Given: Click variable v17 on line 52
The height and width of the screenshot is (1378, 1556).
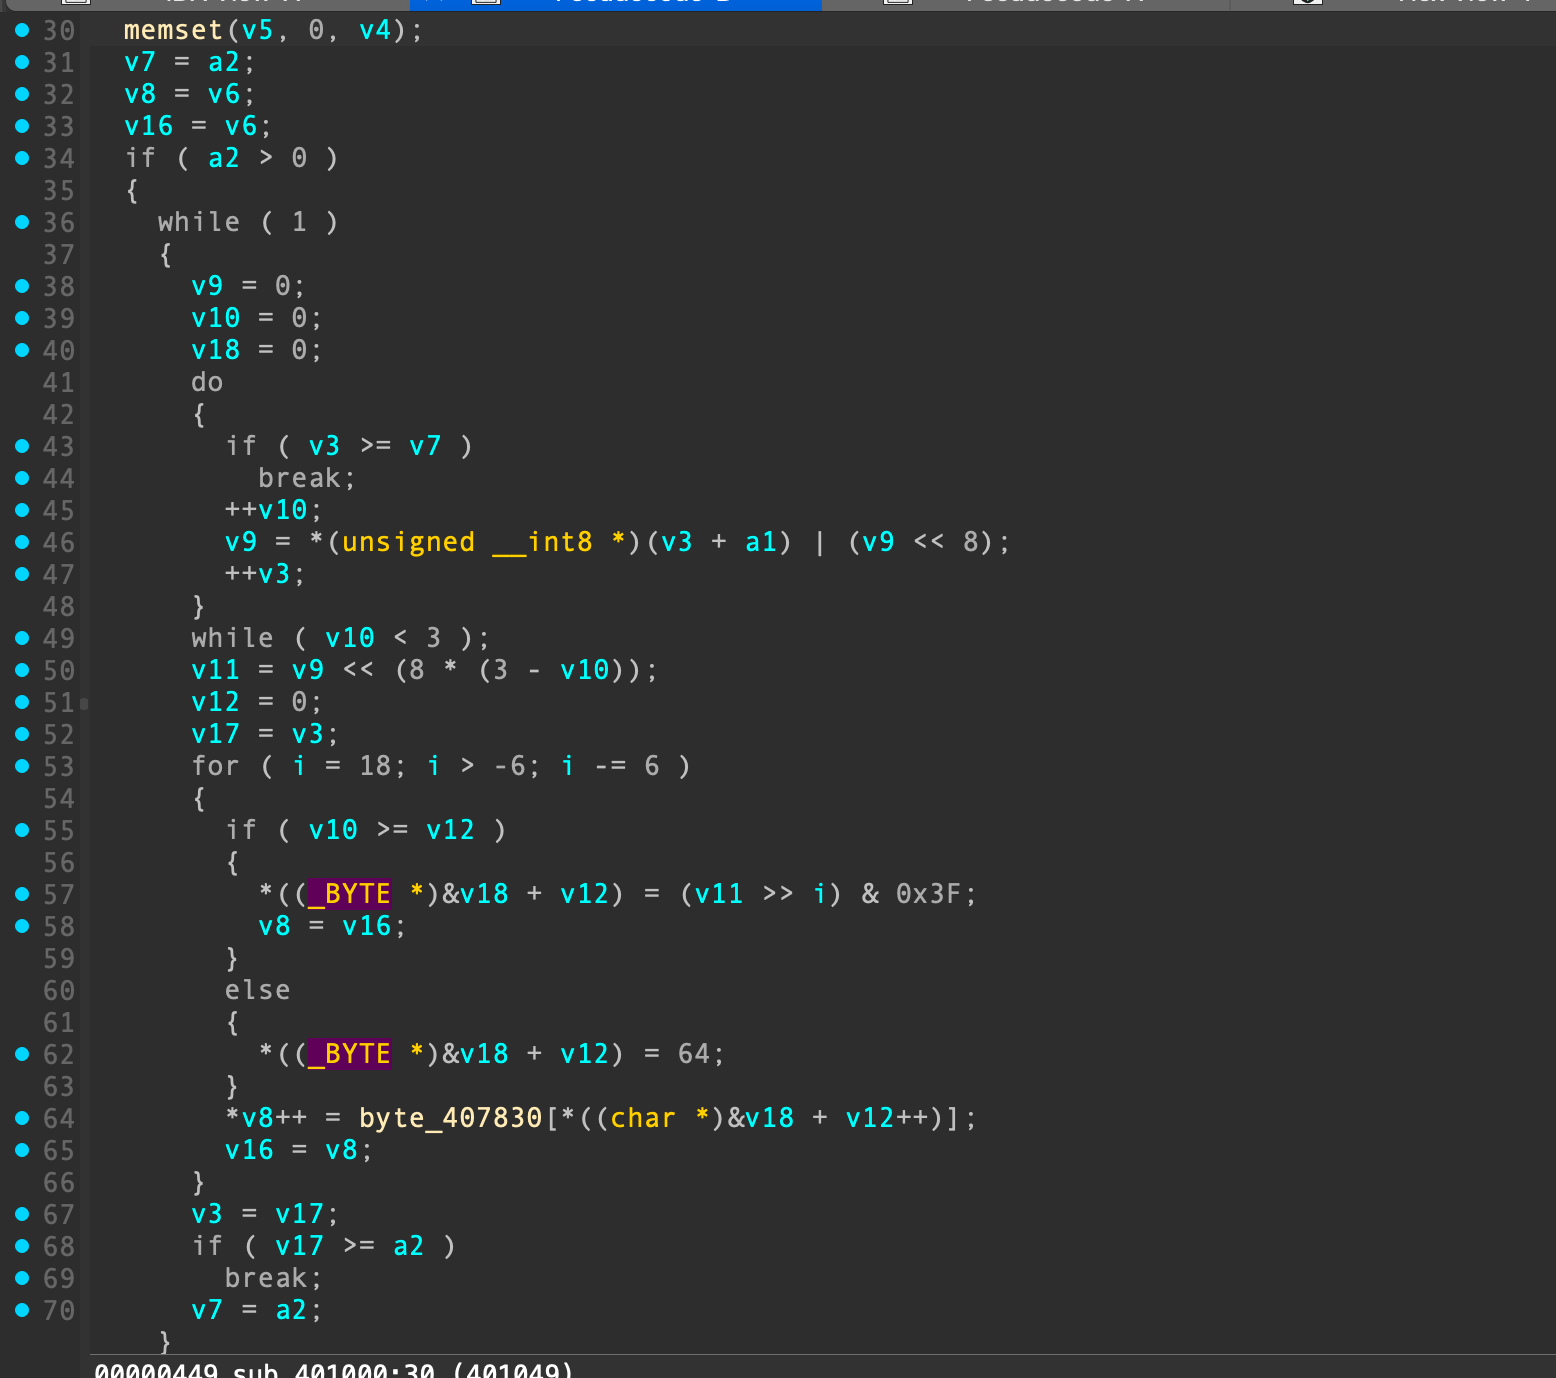Looking at the screenshot, I should coord(215,734).
